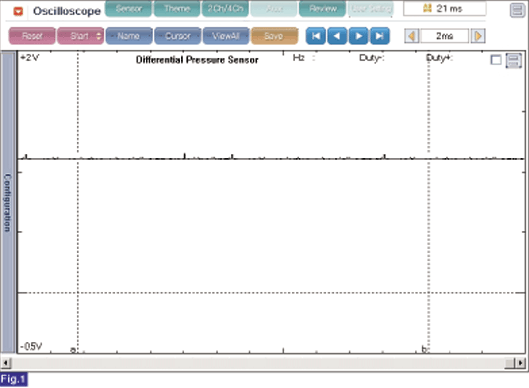Click the Save button
529x388 pixels.
[x=274, y=36]
